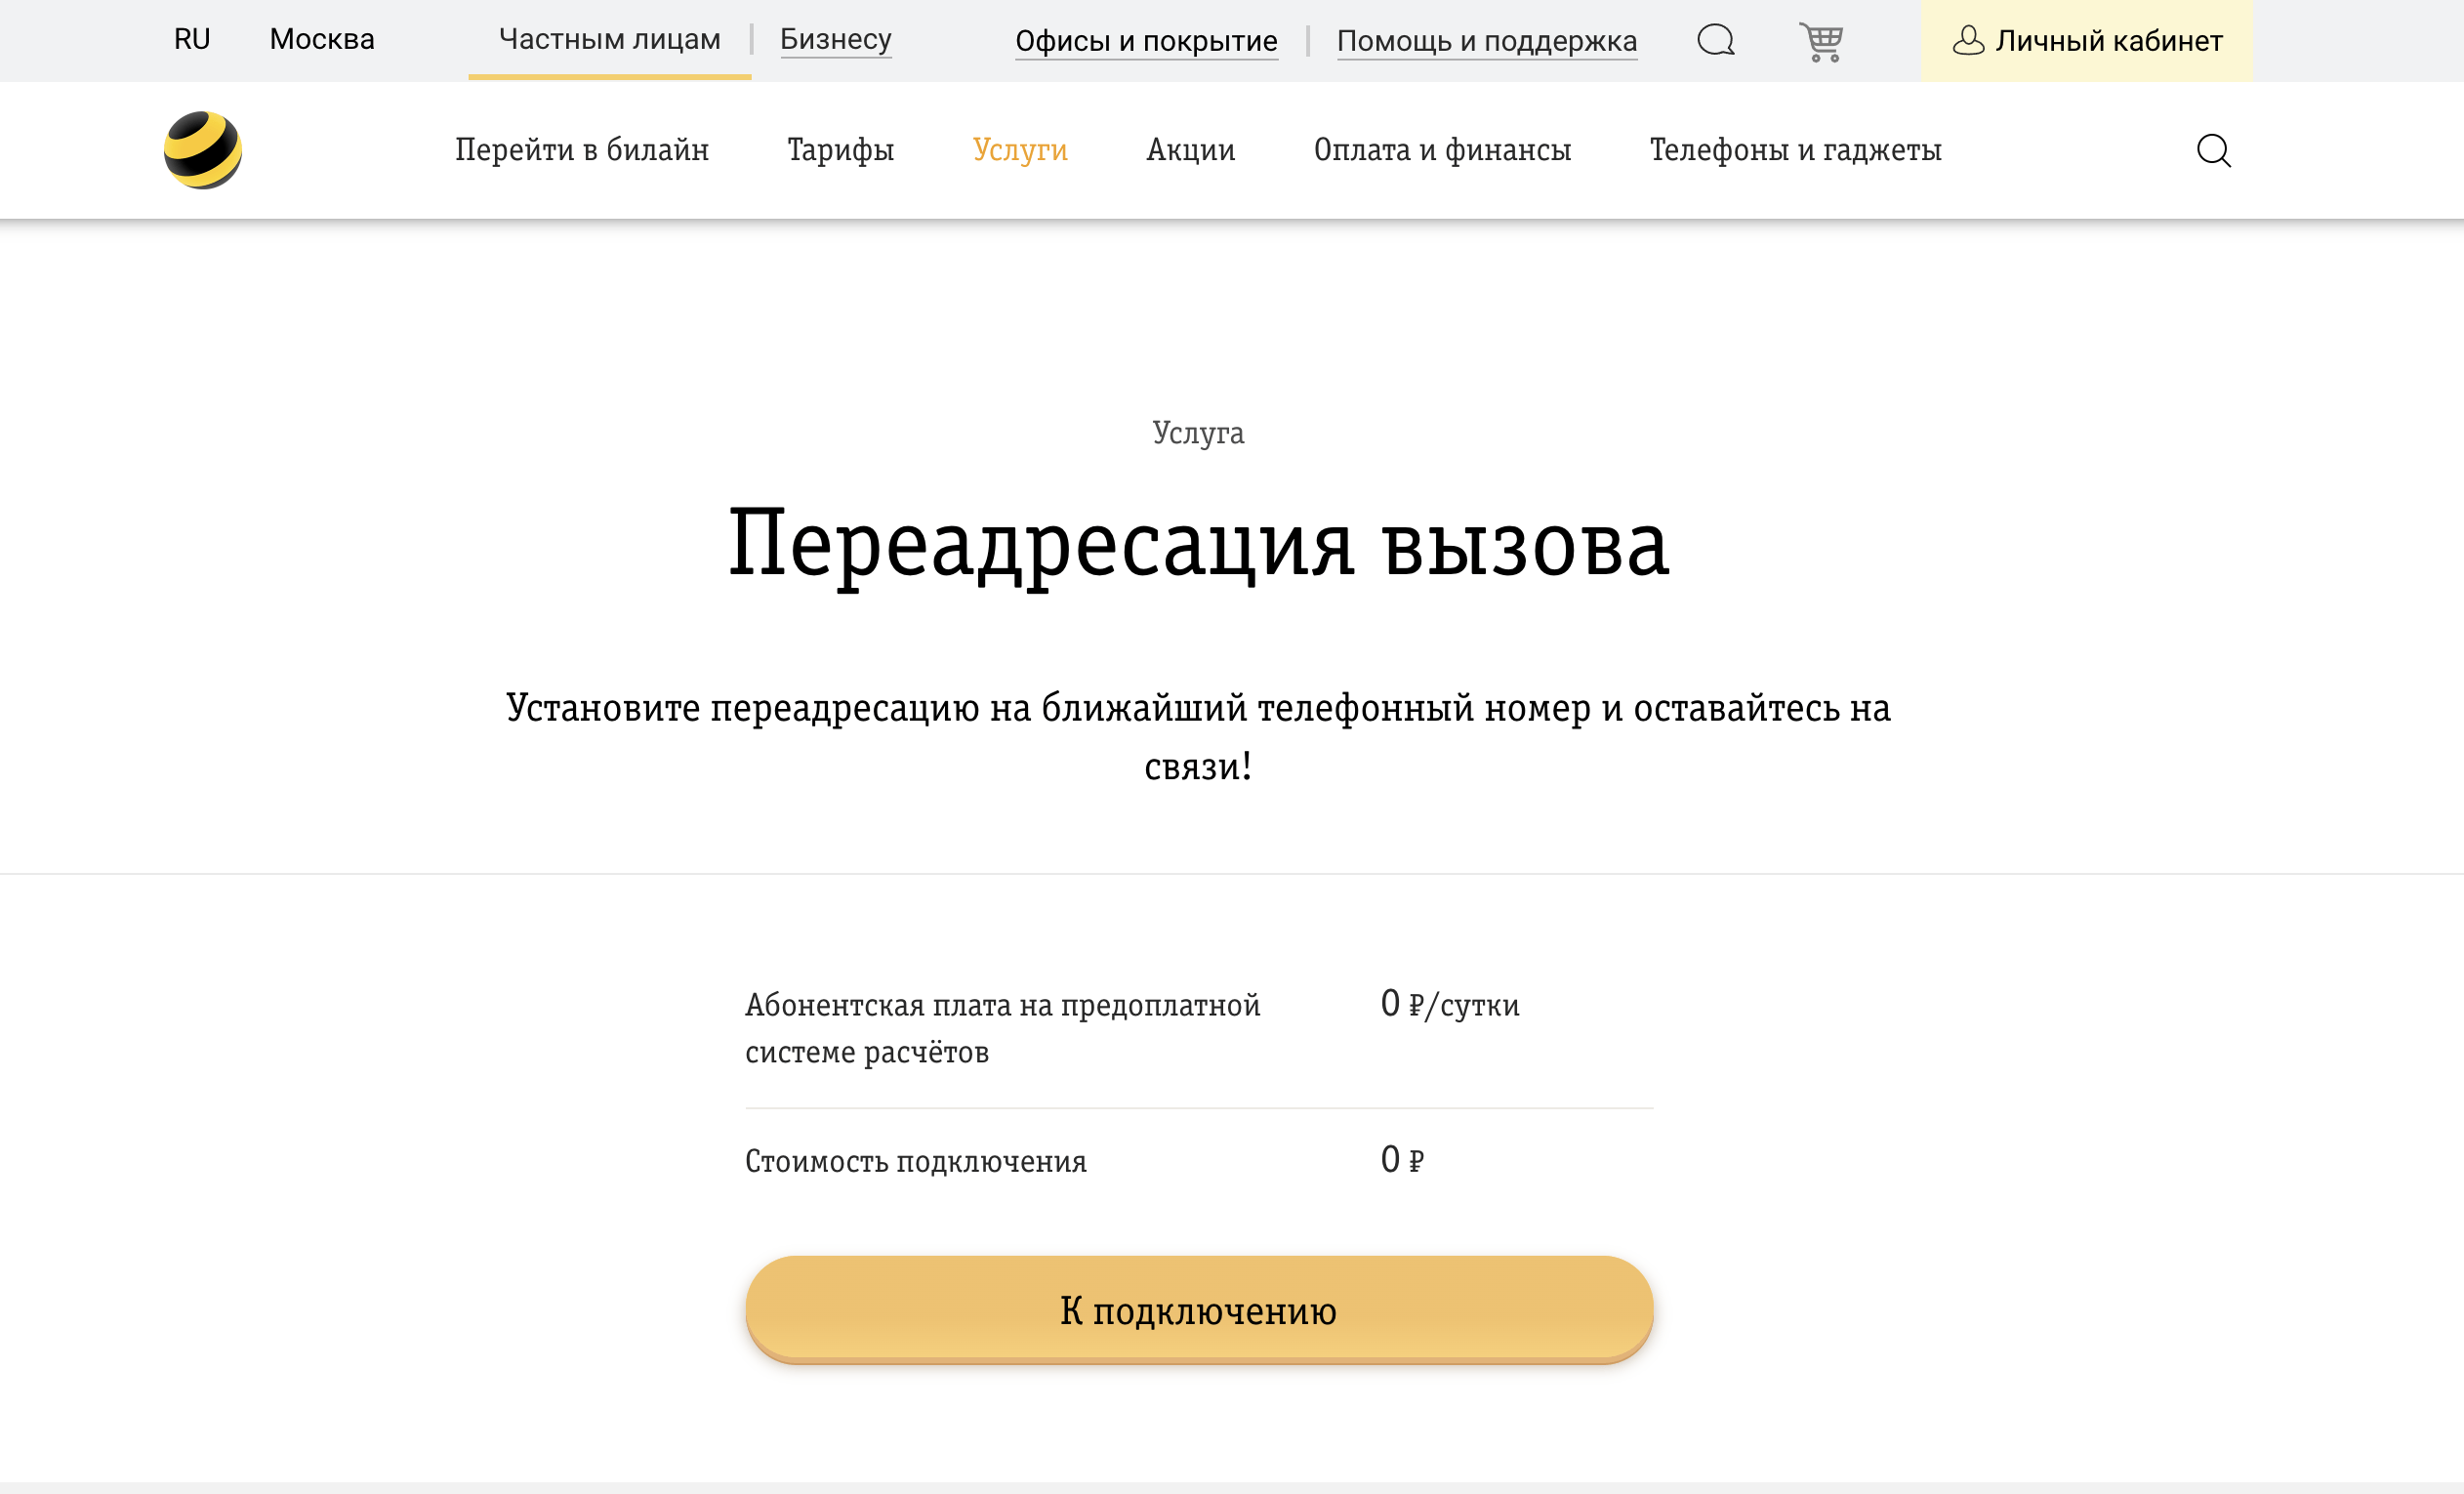The image size is (2464, 1494).
Task: Switch to the Бизнесу section
Action: 836,40
